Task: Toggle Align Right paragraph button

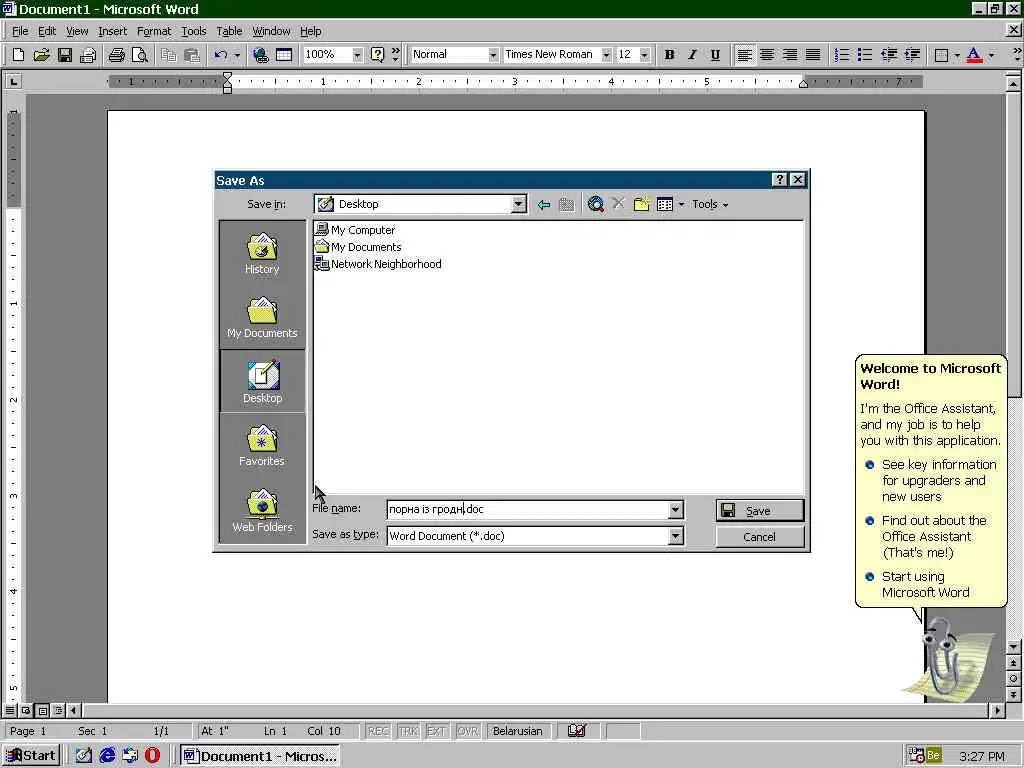Action: click(x=790, y=55)
